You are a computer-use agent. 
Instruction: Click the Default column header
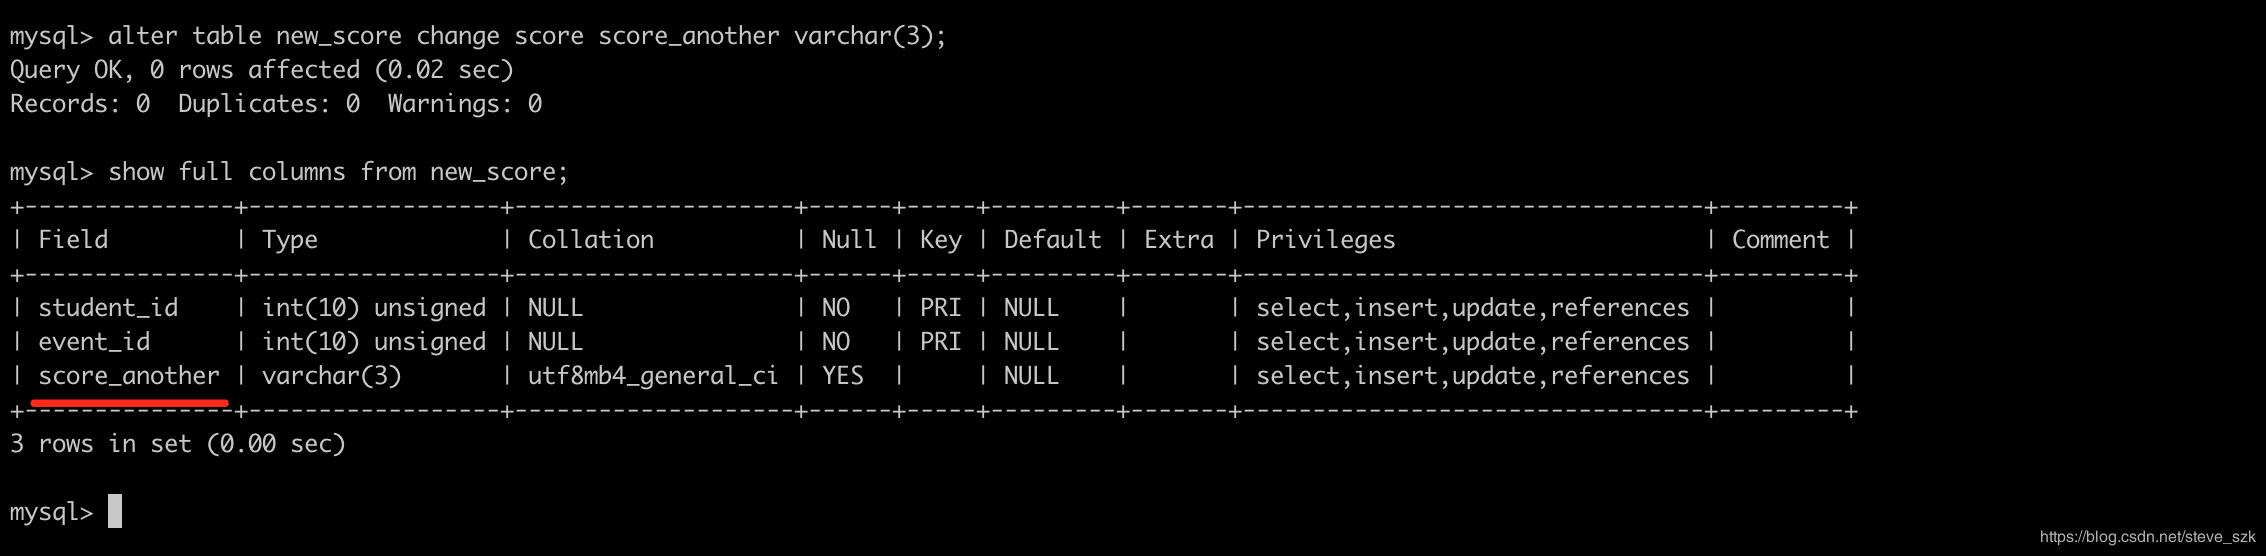tap(1052, 240)
